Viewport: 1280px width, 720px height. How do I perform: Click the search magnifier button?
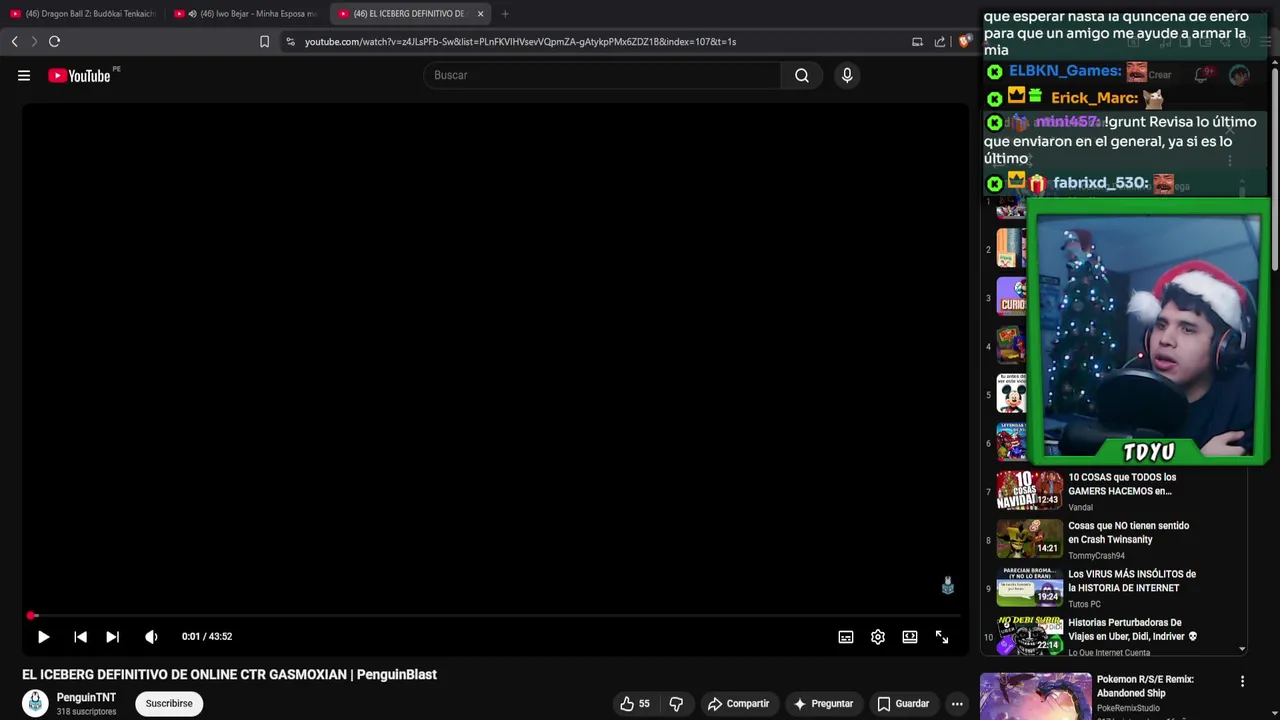(x=802, y=75)
